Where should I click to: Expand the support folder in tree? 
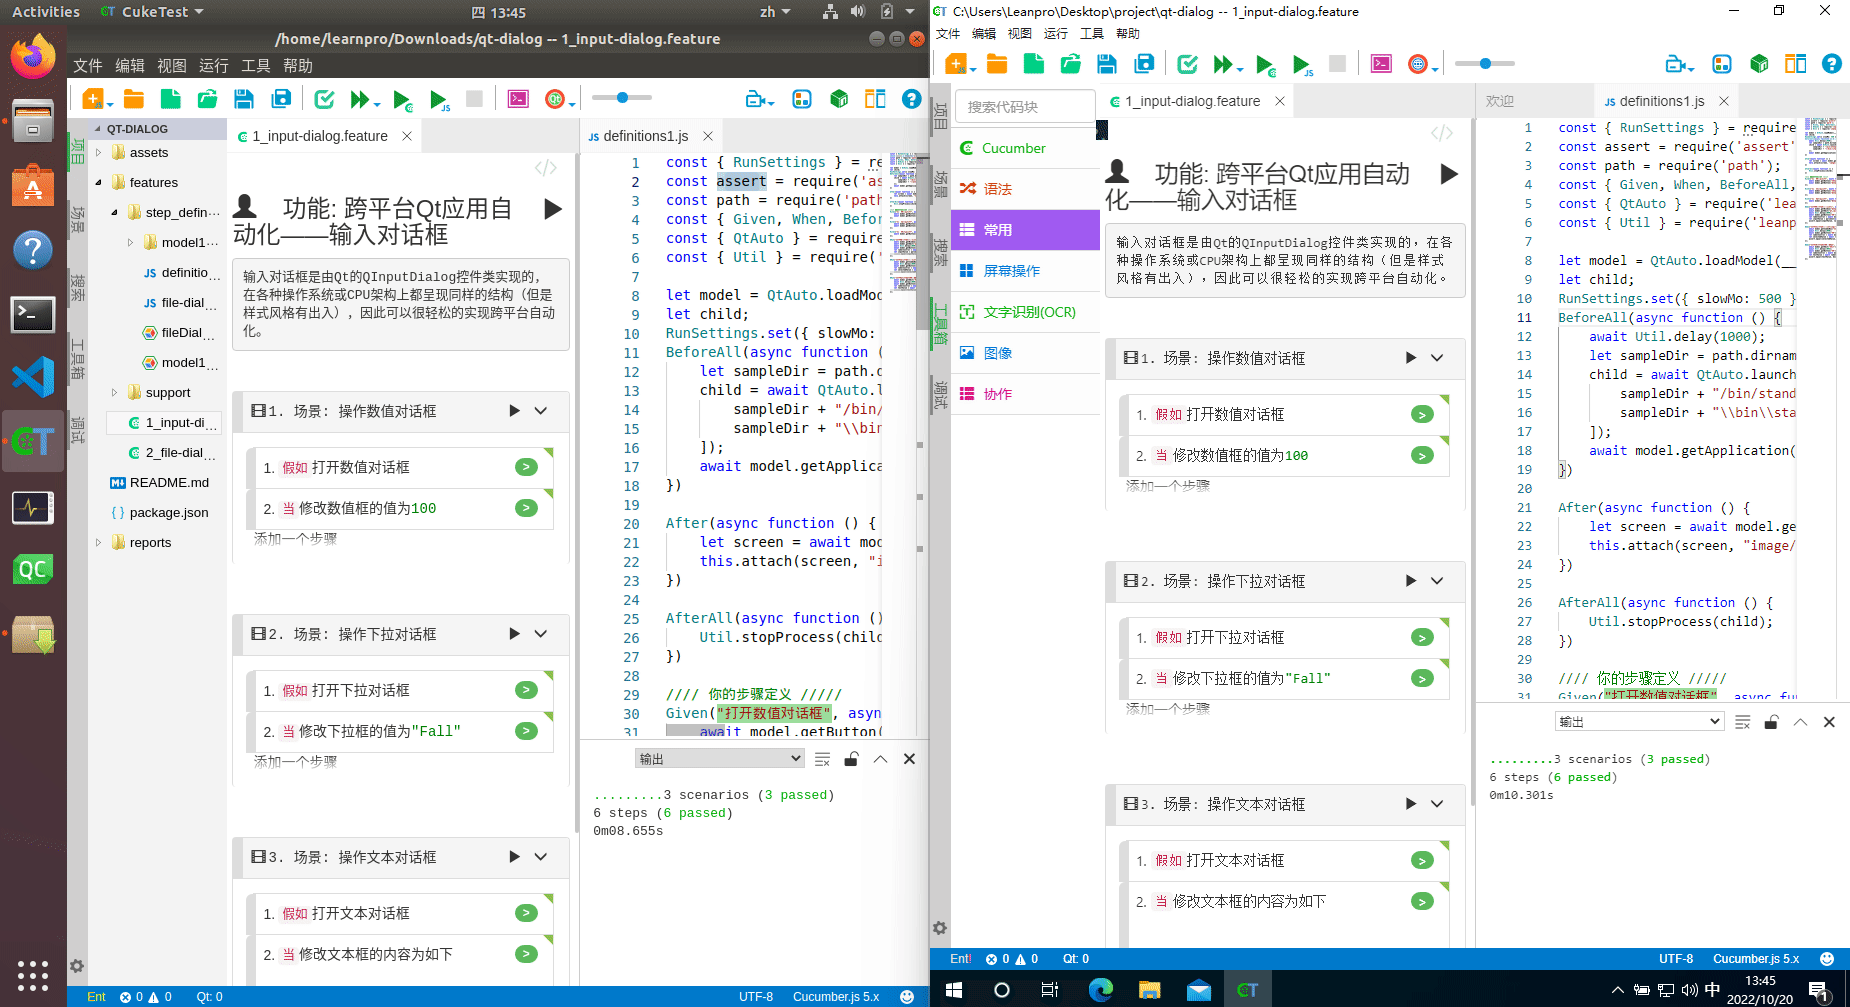click(x=114, y=393)
